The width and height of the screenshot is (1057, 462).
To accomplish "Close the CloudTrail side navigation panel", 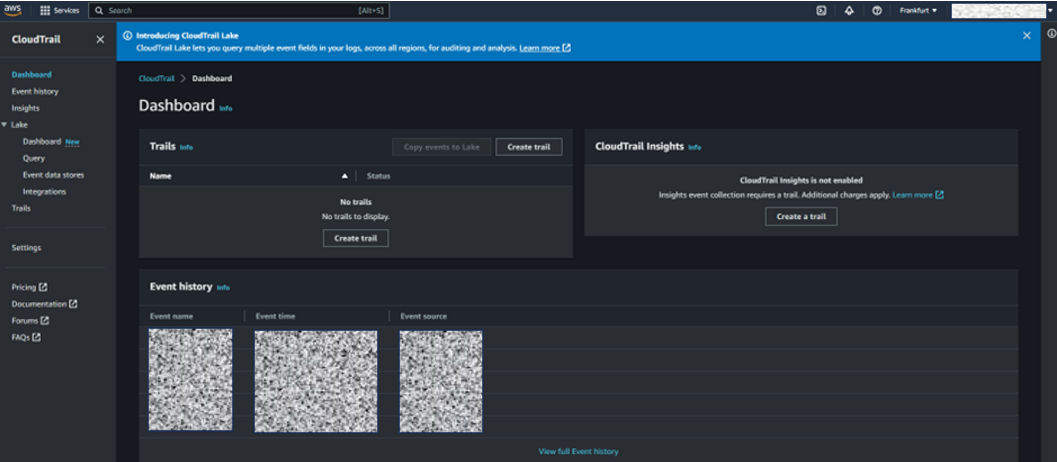I will [100, 40].
